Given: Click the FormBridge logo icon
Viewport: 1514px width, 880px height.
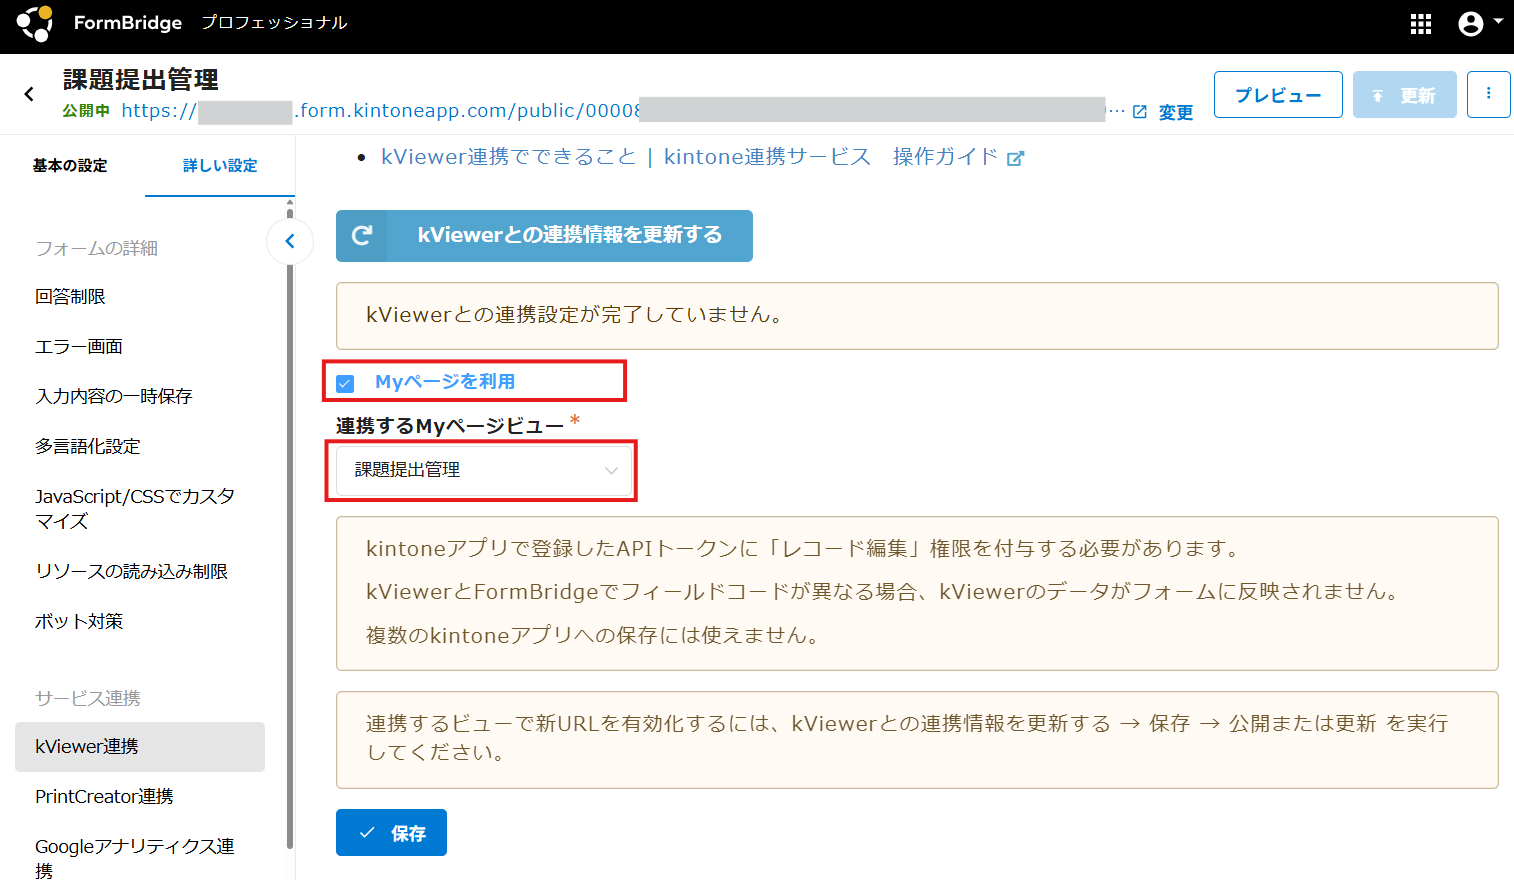Looking at the screenshot, I should pyautogui.click(x=35, y=23).
